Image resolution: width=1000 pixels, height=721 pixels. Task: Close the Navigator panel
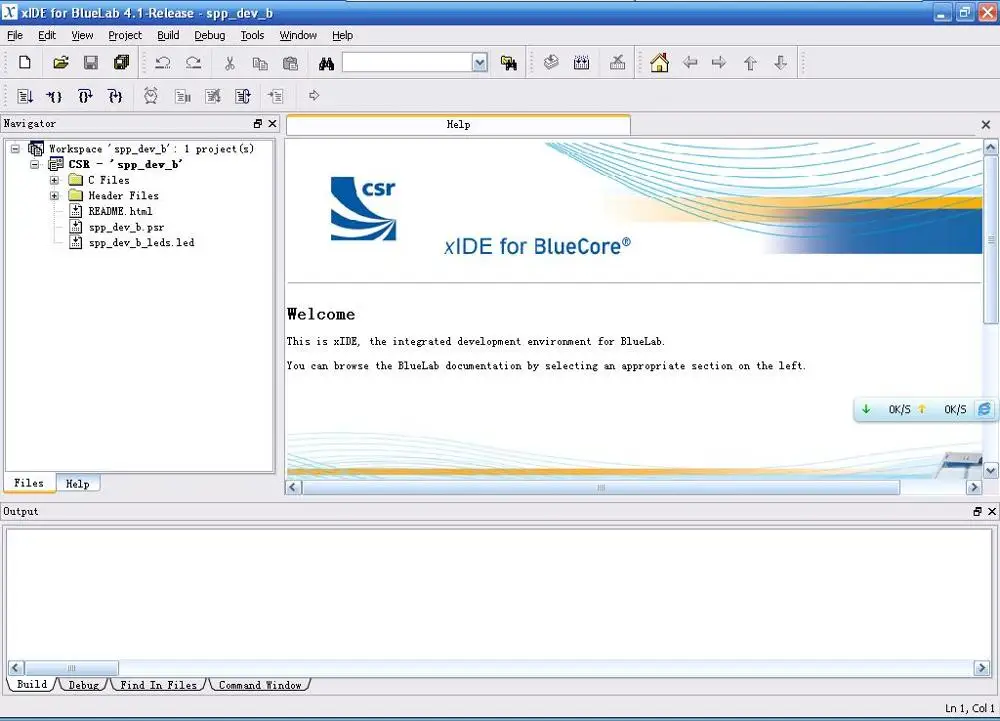[x=272, y=124]
